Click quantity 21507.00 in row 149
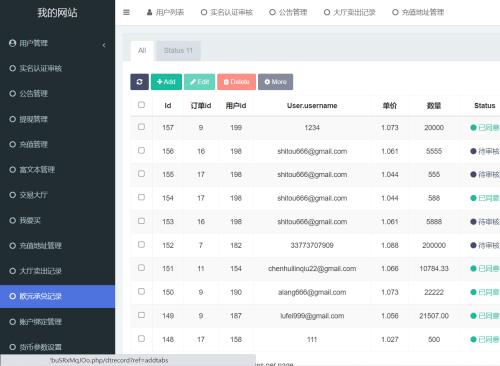This screenshot has width=500, height=366. [x=434, y=316]
